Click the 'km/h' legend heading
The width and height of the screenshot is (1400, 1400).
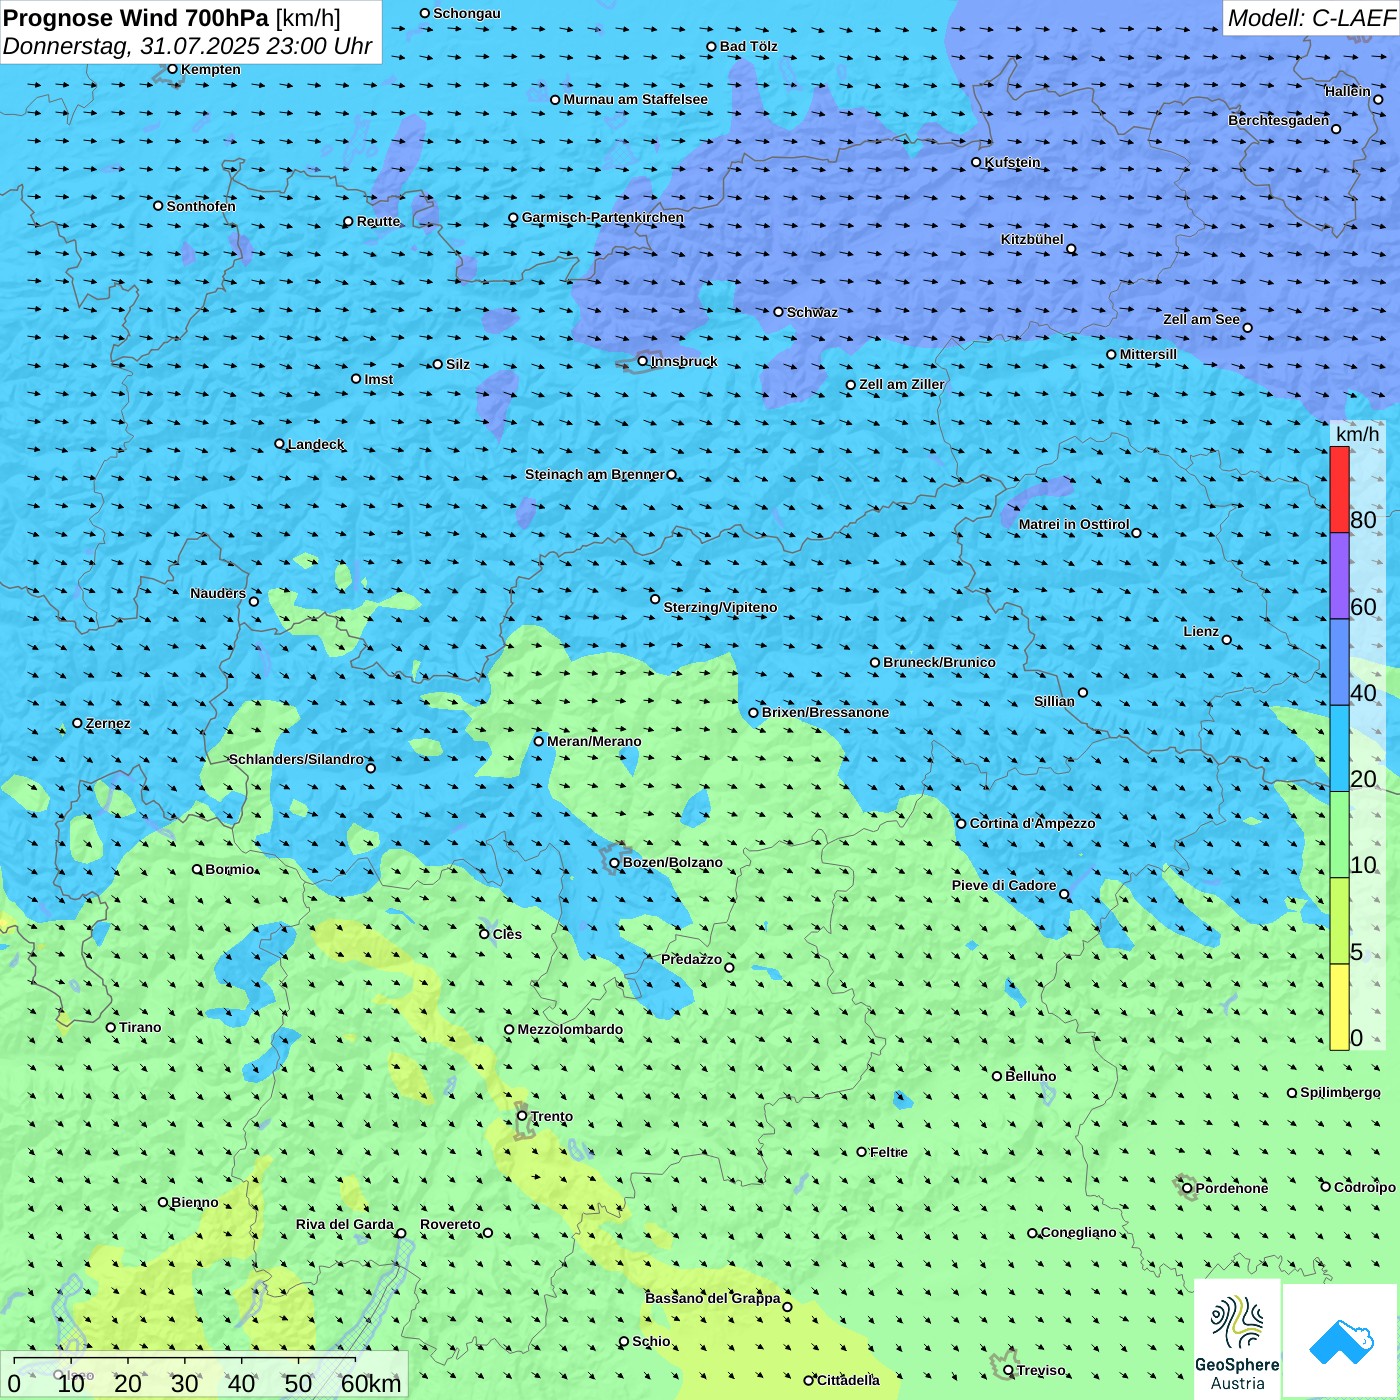1357,434
